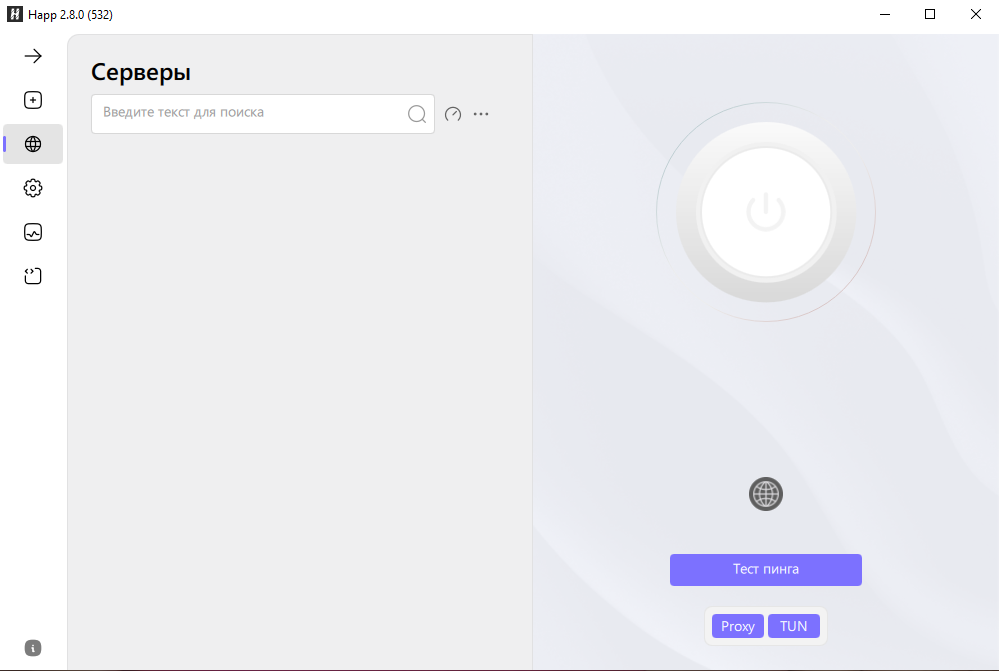
Task: Click the Happ logo in title bar
Action: (15, 14)
